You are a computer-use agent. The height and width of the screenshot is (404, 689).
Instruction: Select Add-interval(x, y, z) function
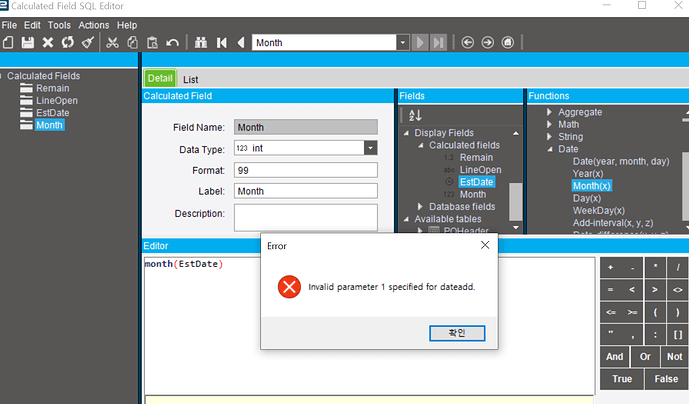tap(613, 223)
